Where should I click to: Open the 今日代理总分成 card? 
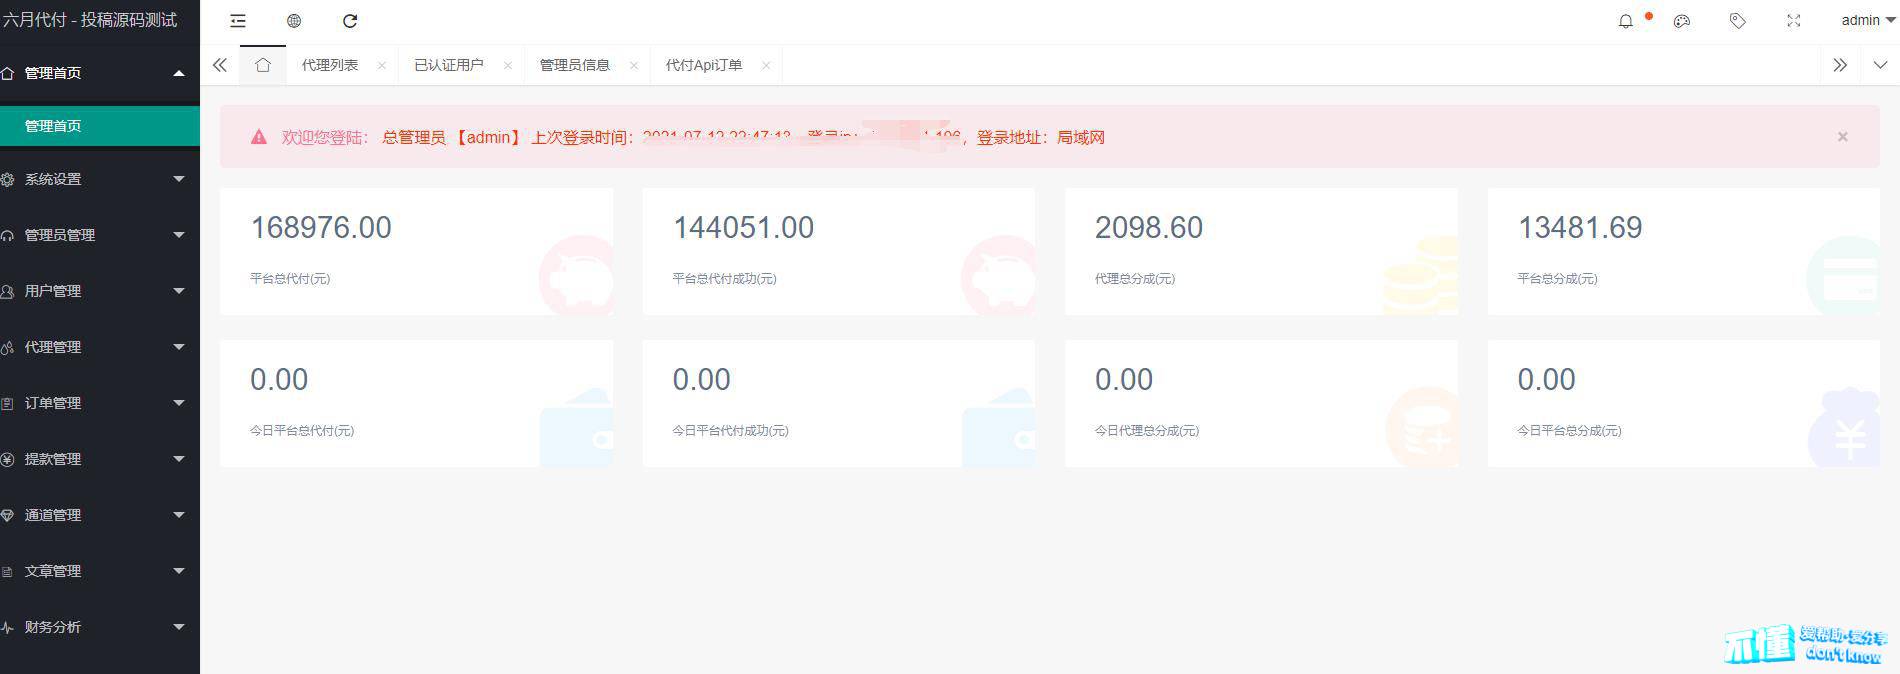(1261, 403)
